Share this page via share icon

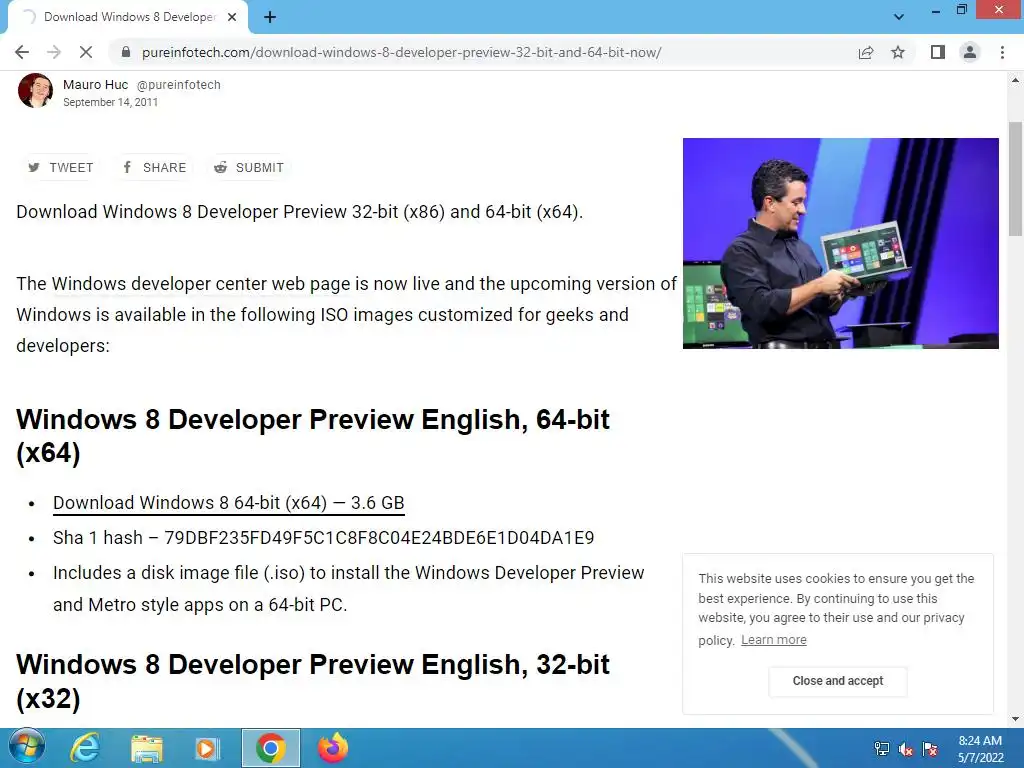866,52
